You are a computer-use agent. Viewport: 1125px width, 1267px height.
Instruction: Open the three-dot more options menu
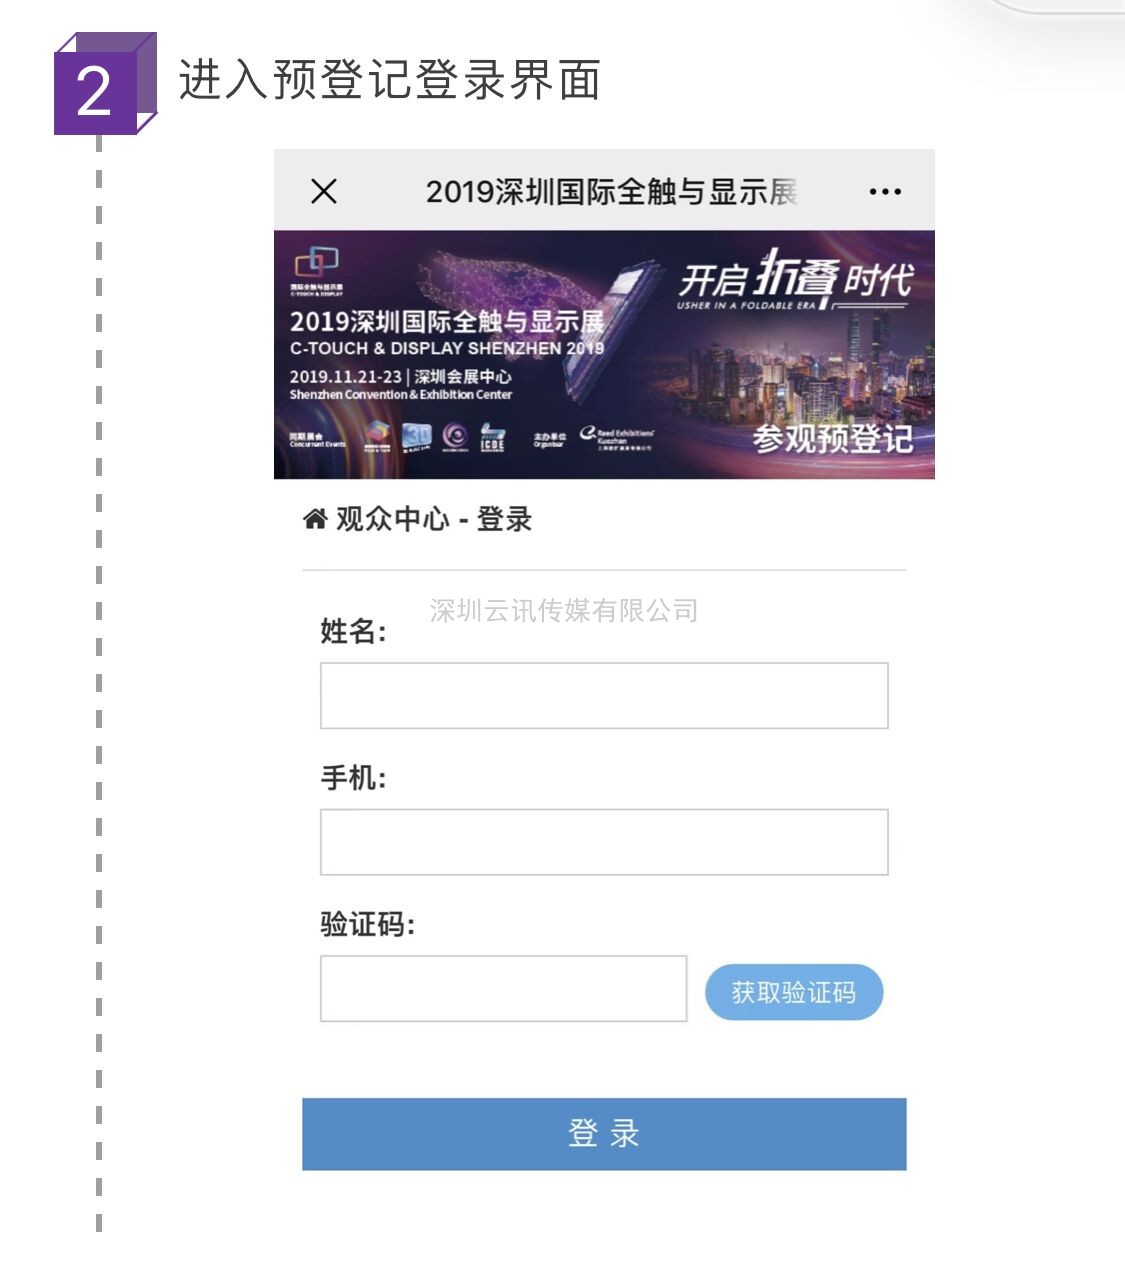pyautogui.click(x=885, y=191)
